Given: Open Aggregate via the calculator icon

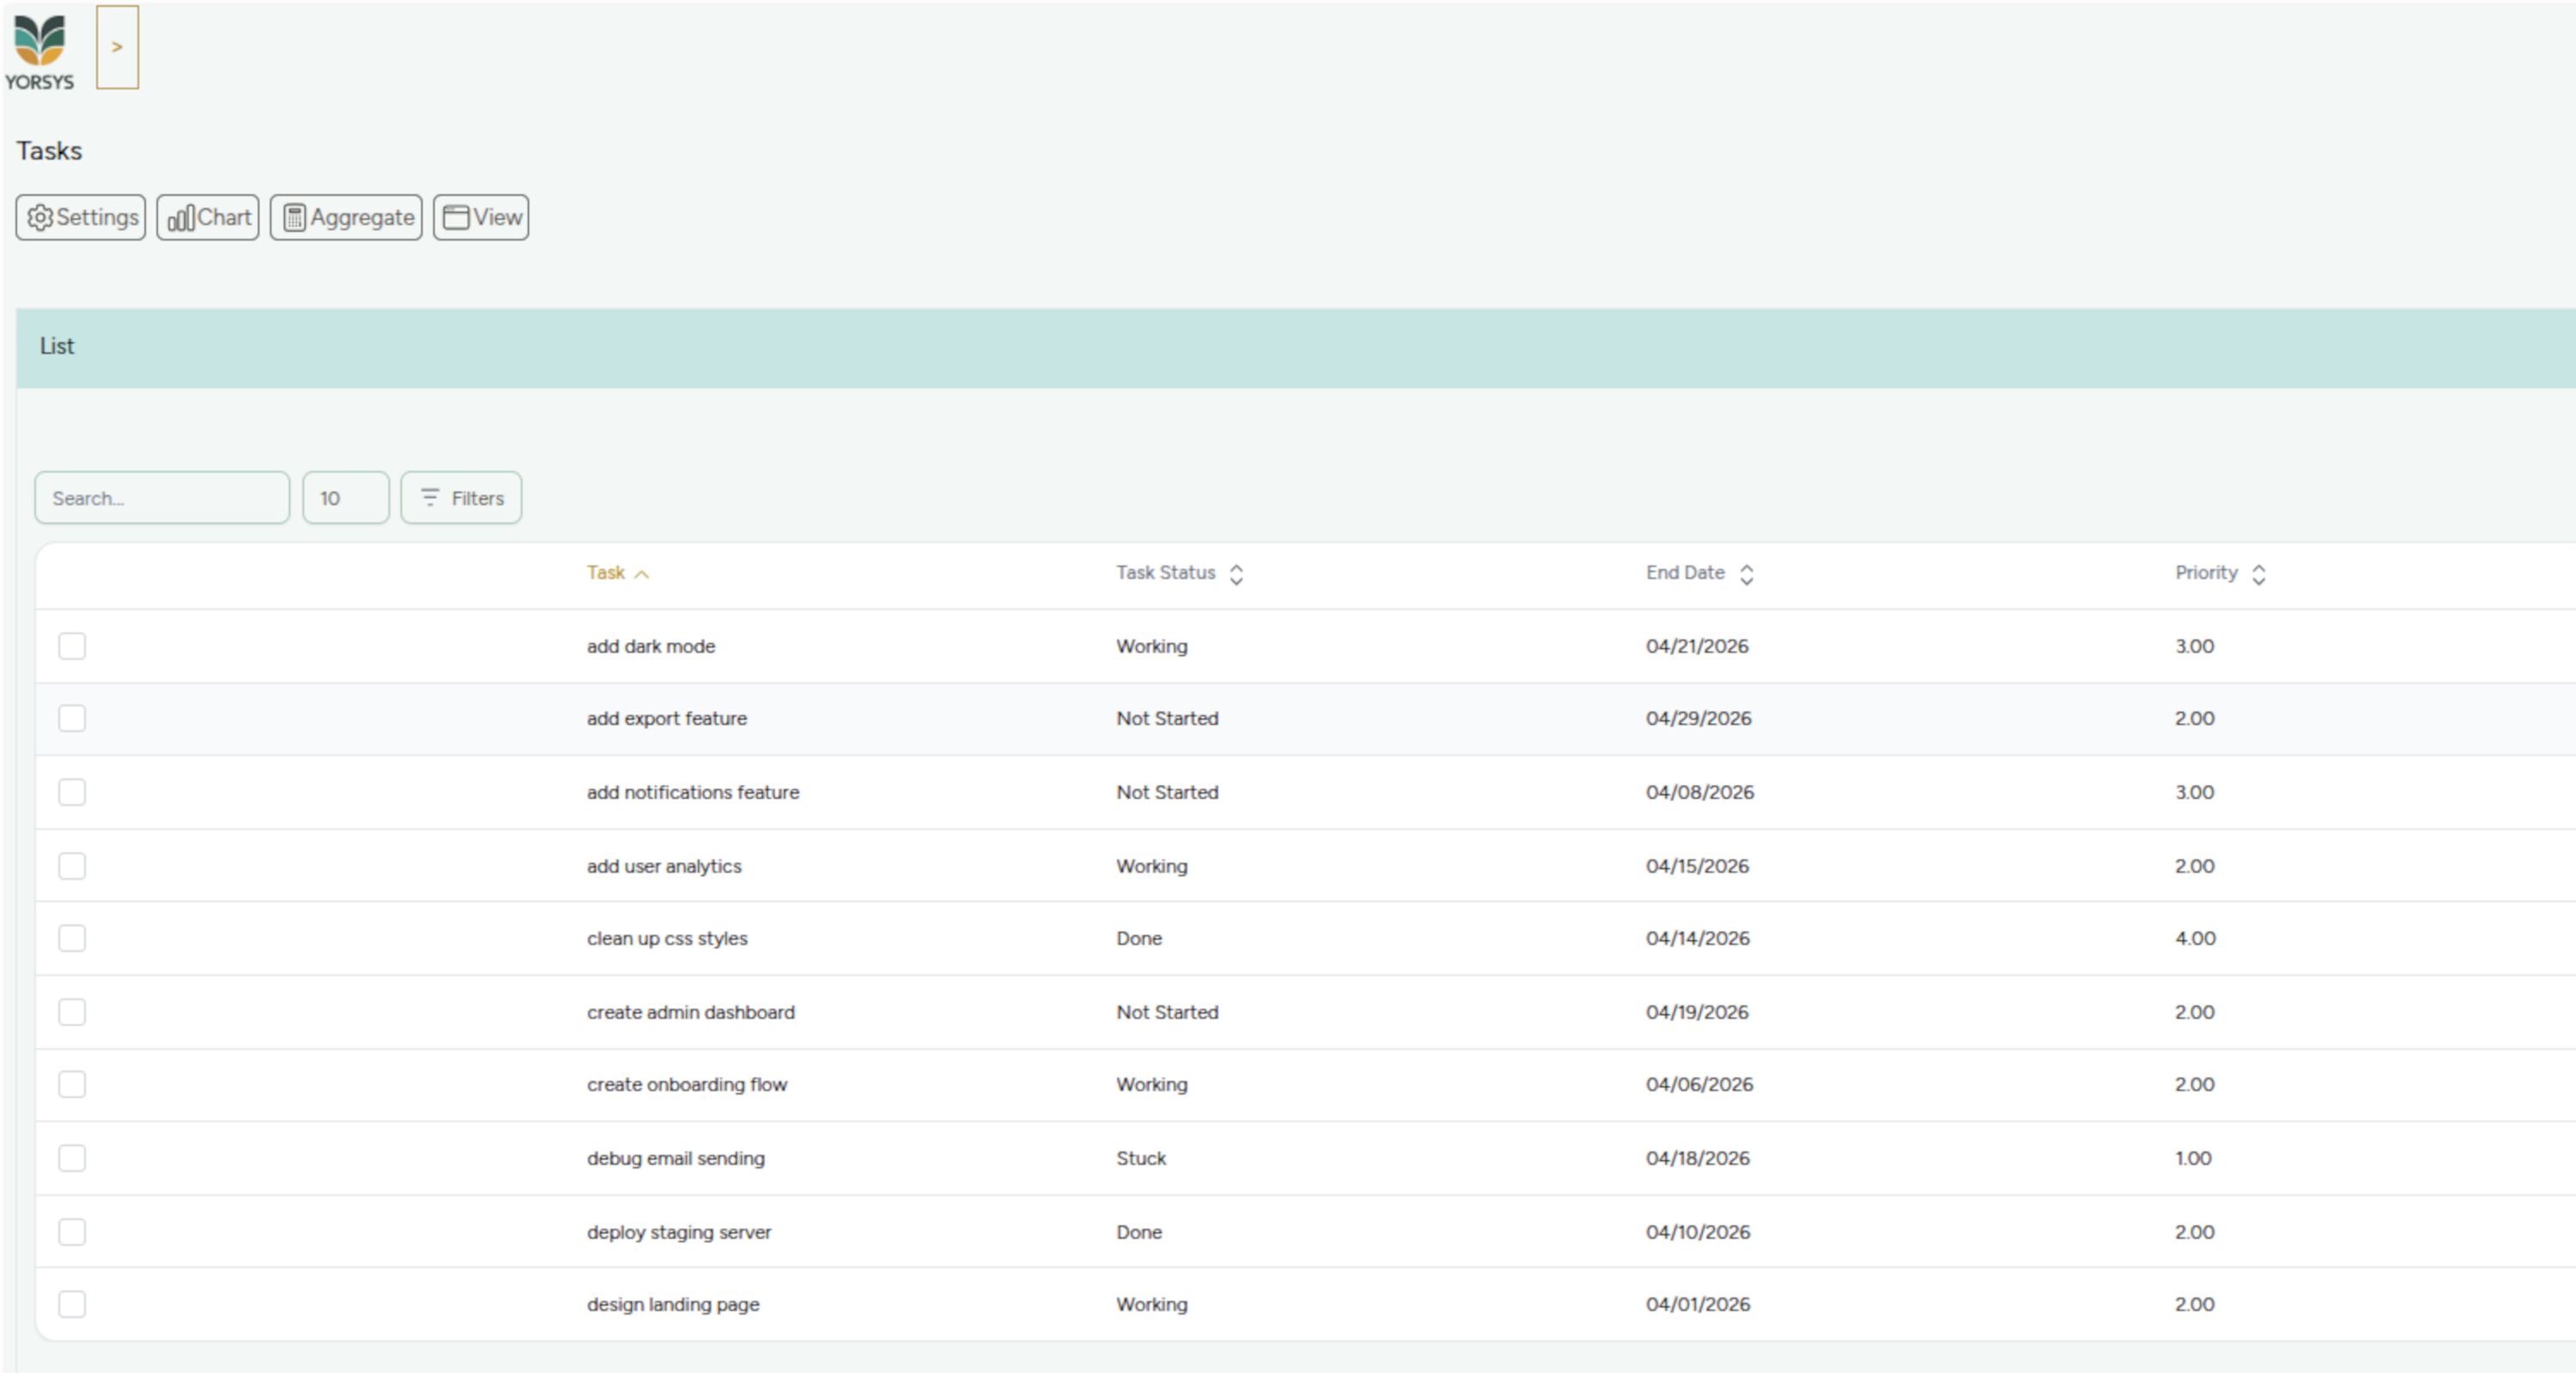Looking at the screenshot, I should click(294, 217).
